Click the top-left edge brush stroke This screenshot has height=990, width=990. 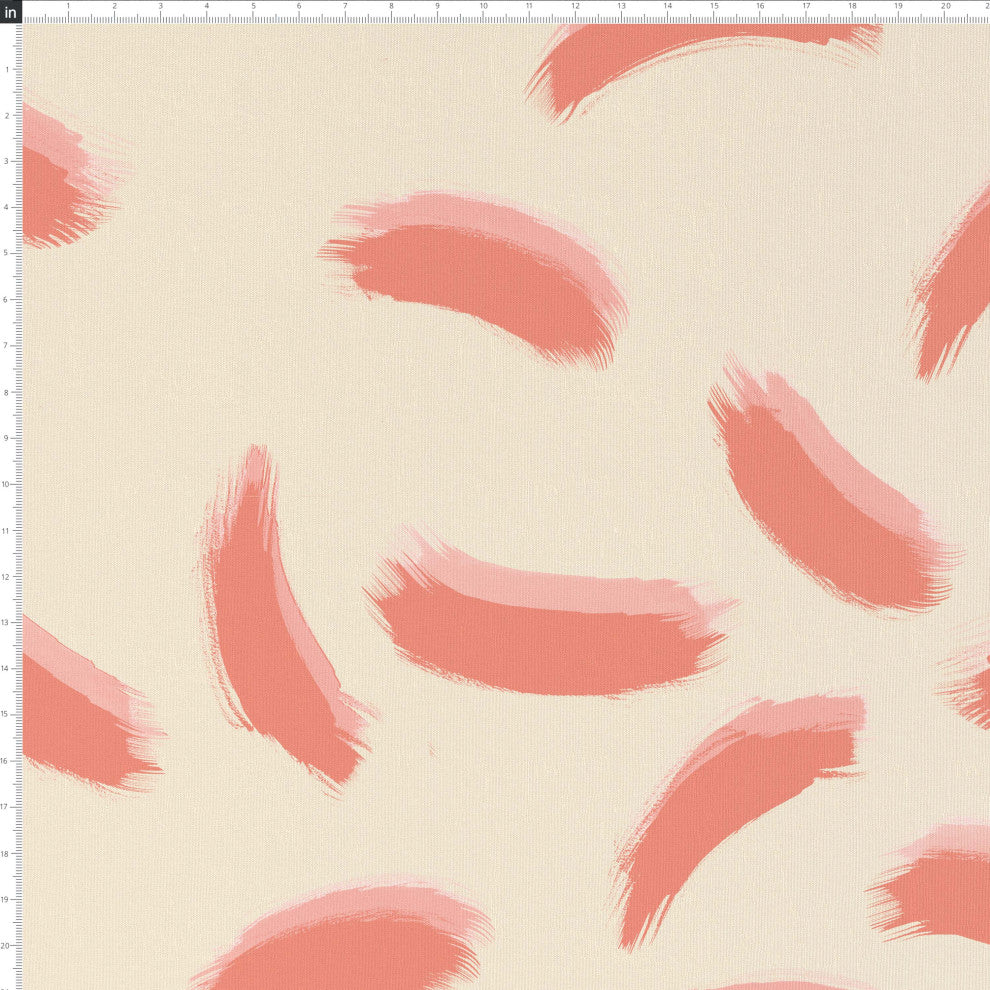coord(55,190)
